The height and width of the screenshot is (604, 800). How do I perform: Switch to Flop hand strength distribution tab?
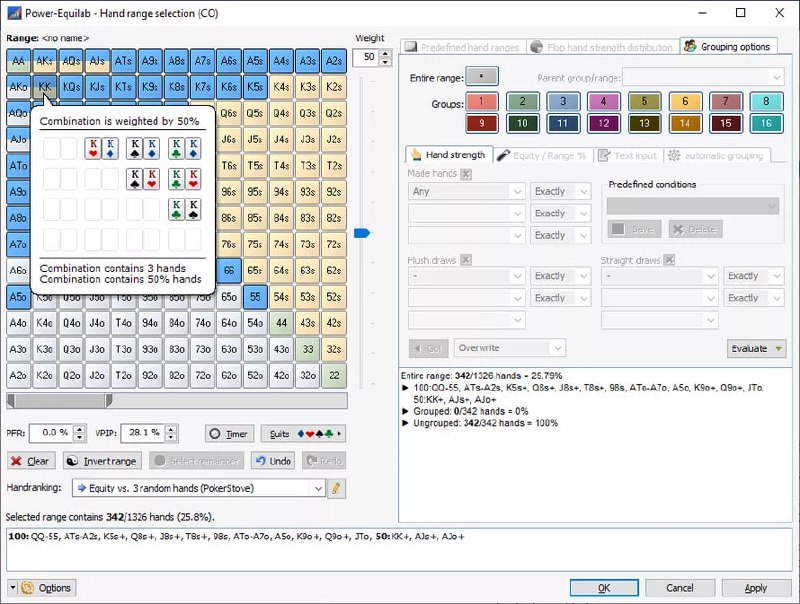point(603,47)
